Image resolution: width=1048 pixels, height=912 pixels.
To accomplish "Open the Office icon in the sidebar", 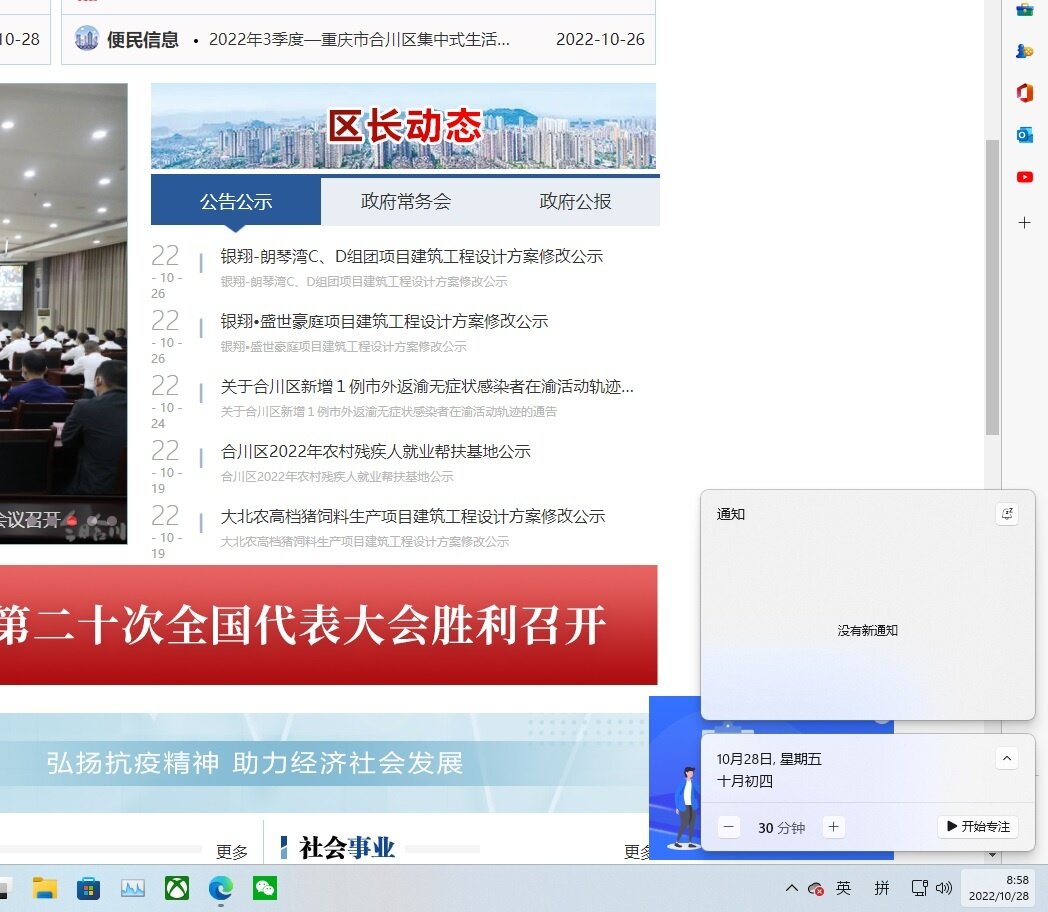I will (1024, 93).
